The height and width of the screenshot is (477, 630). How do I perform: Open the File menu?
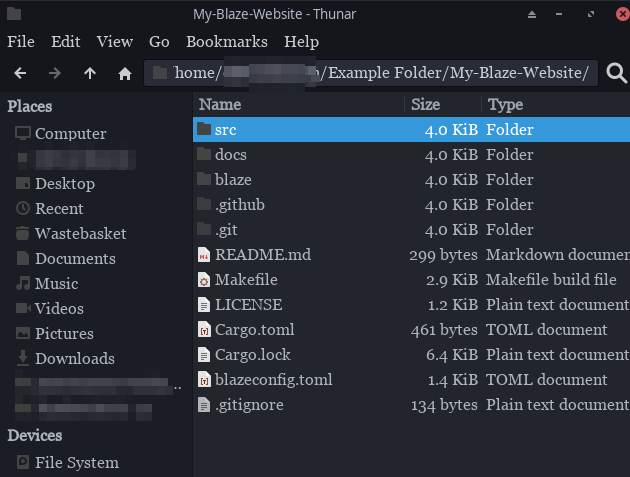[21, 42]
